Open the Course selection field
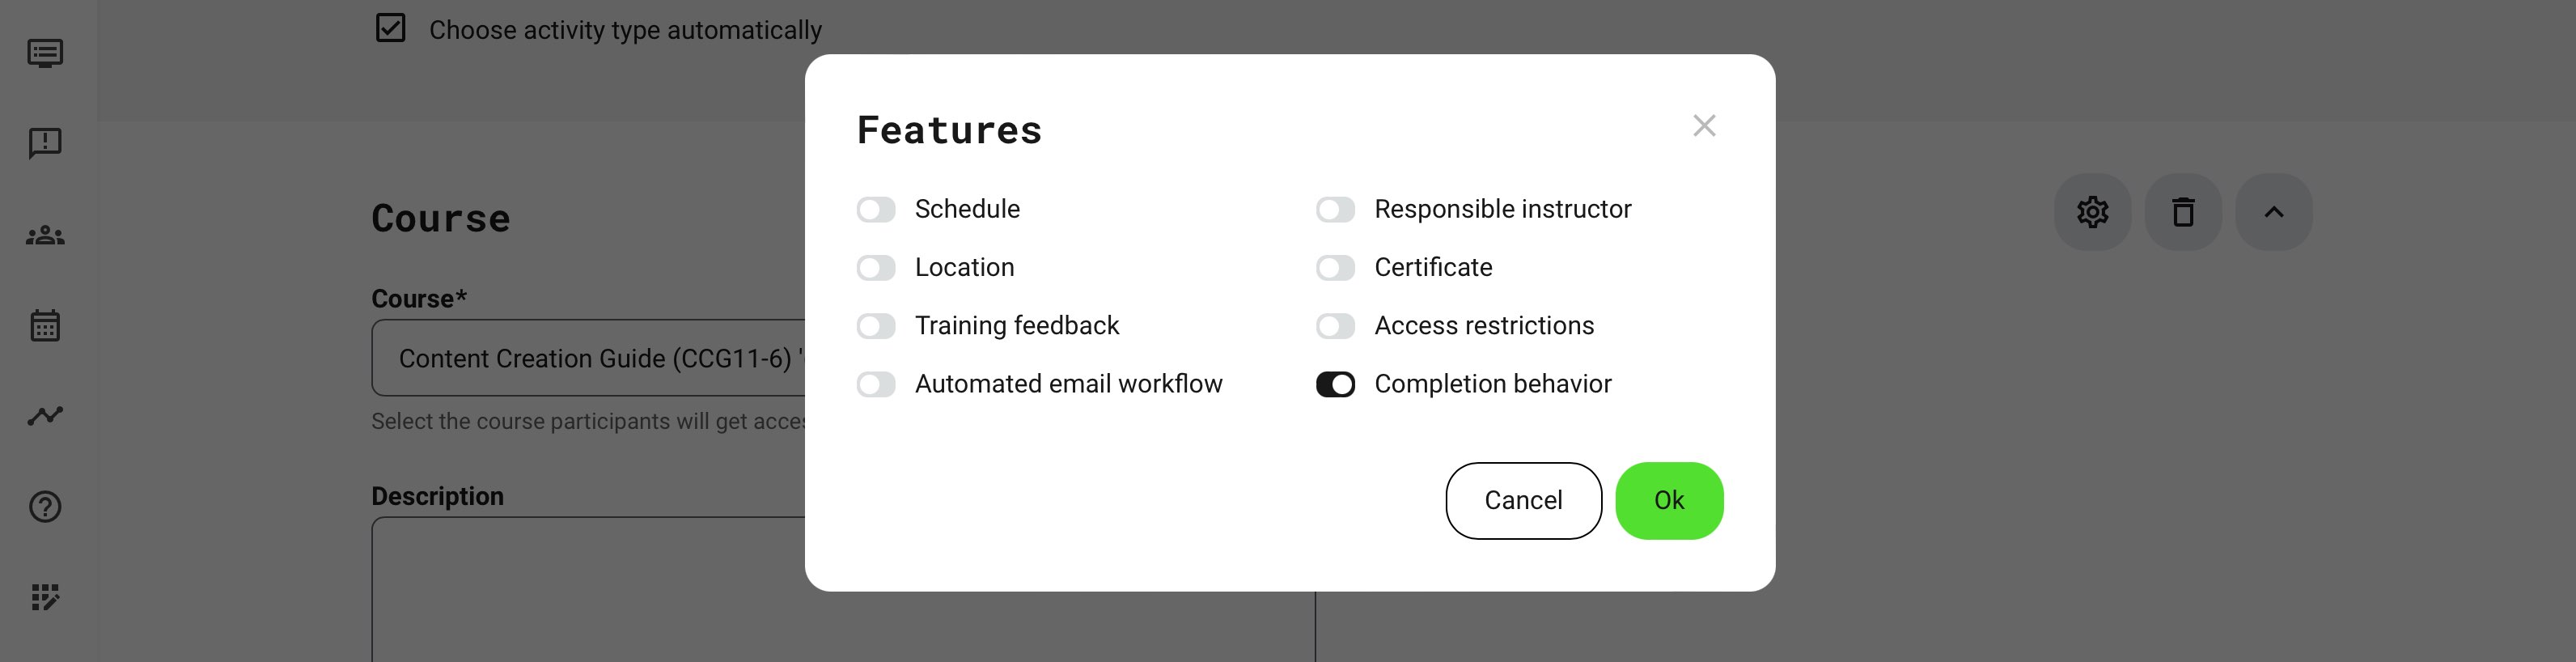 (x=590, y=359)
